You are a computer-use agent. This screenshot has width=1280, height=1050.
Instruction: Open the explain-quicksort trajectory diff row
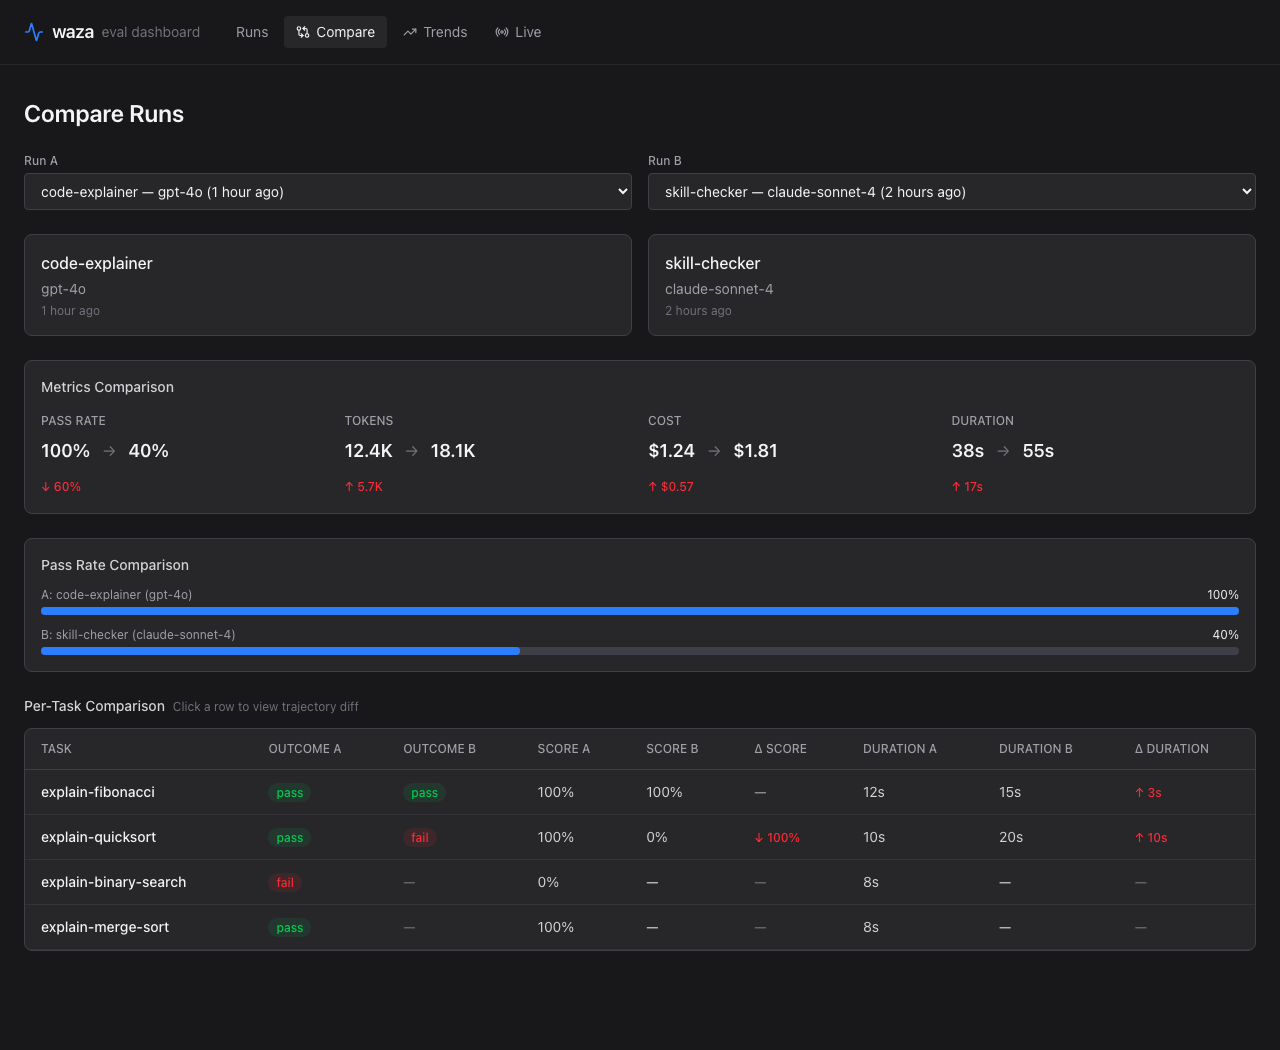pos(98,837)
